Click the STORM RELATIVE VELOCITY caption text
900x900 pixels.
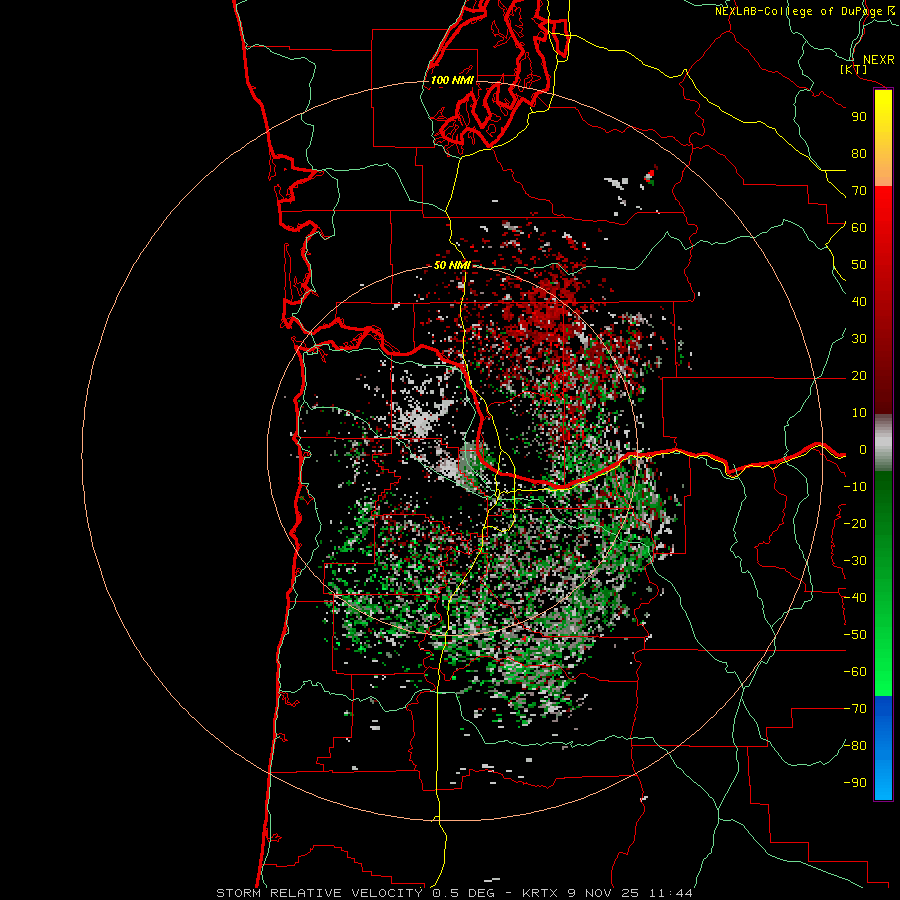click(319, 893)
